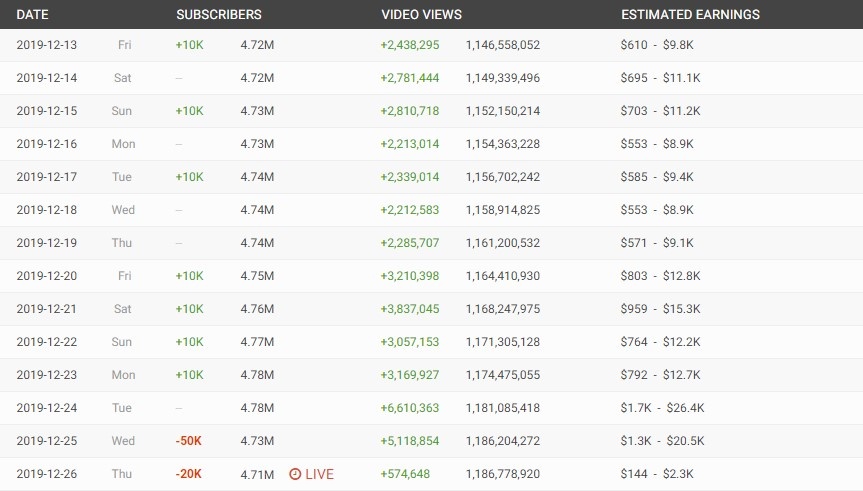
Task: Click the 2019-12-21 date row
Action: [x=47, y=309]
